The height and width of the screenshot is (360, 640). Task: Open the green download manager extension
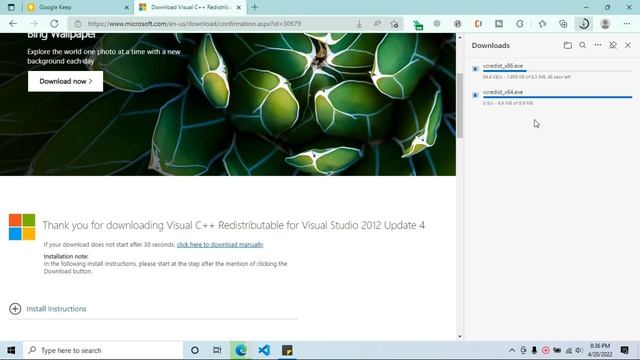pyautogui.click(x=418, y=24)
